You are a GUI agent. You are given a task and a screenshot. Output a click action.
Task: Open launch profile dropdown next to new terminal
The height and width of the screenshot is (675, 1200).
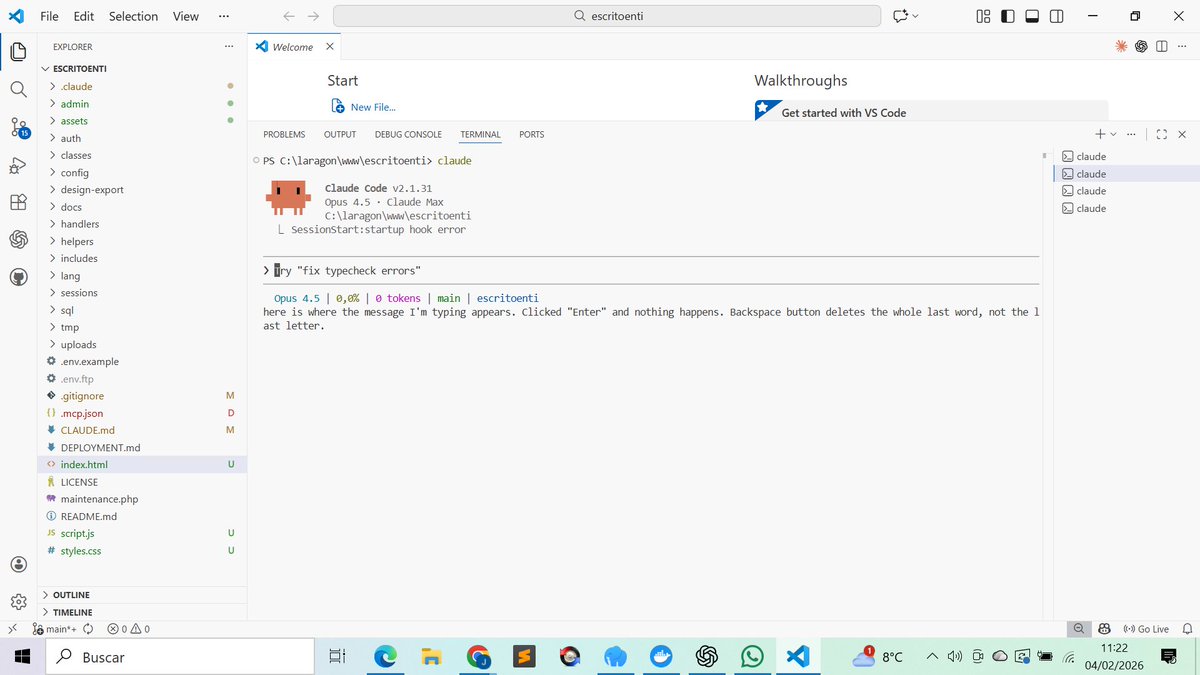point(1113,134)
